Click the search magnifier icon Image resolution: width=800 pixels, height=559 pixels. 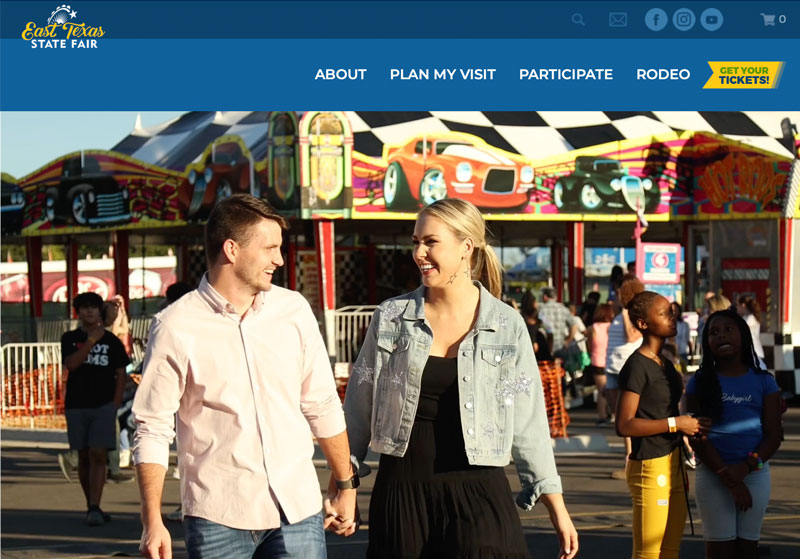578,19
